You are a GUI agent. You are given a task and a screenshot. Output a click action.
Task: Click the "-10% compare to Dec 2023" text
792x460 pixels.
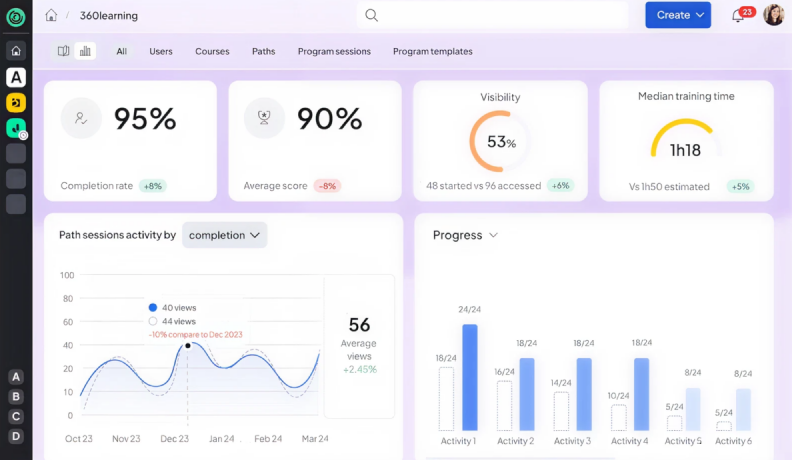point(195,334)
